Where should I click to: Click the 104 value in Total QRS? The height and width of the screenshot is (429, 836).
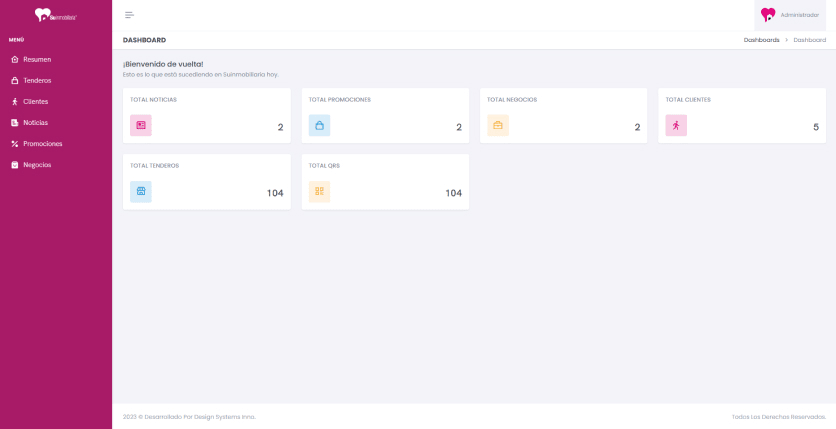coord(454,193)
